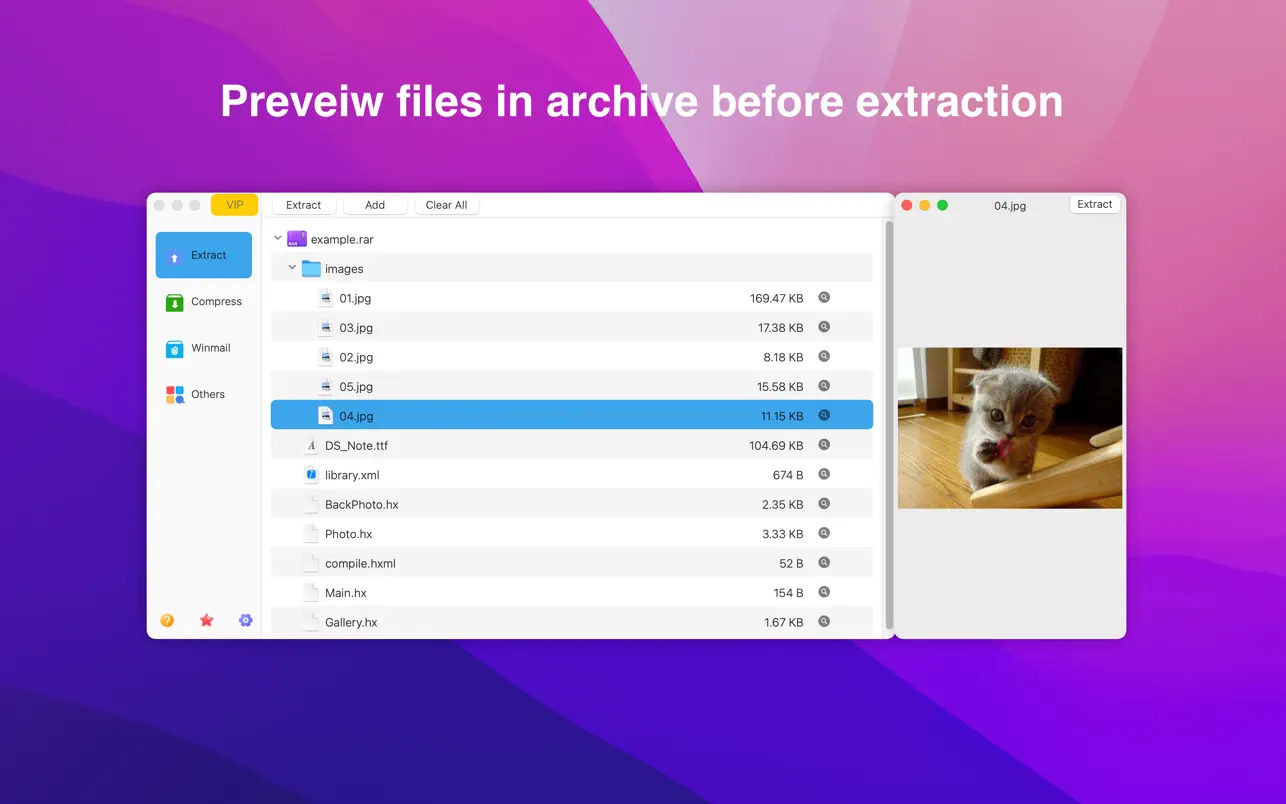
Task: Click the magnifier icon on 04.jpg row
Action: [x=824, y=415]
